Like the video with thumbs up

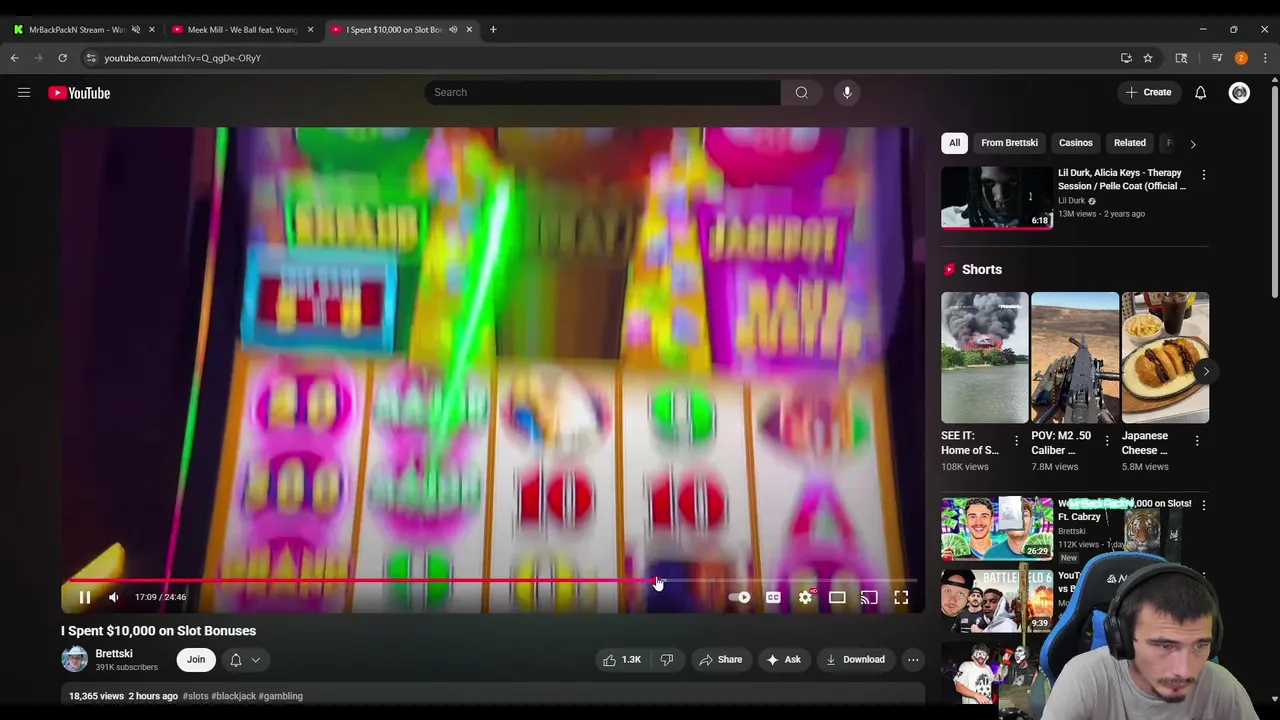tap(621, 659)
